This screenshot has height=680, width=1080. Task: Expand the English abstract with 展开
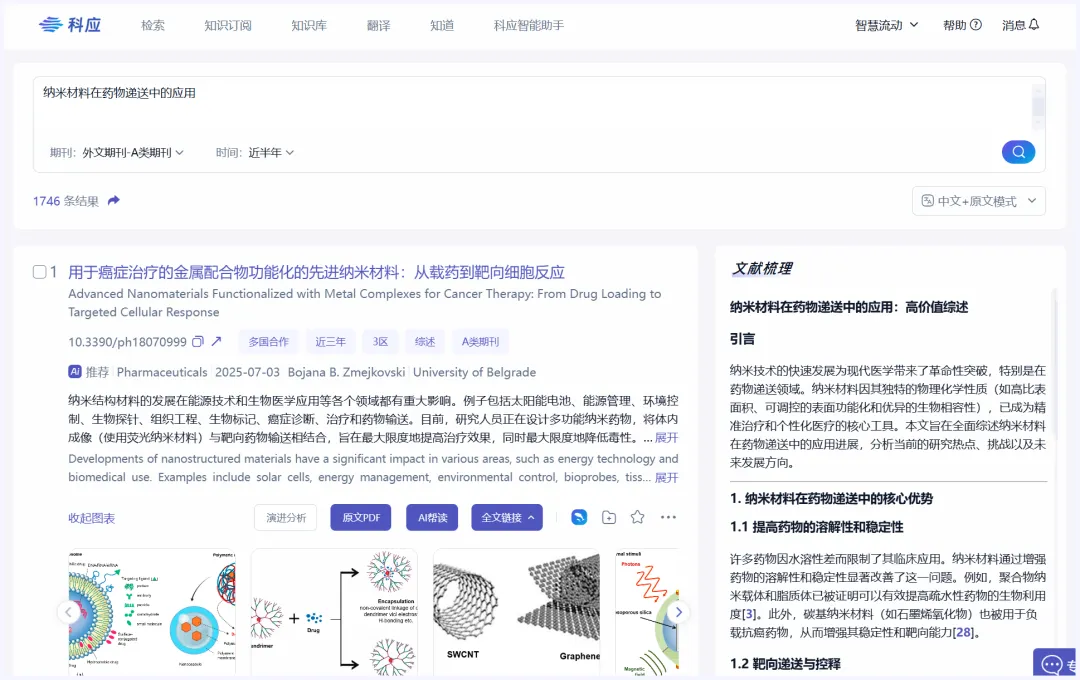point(666,477)
